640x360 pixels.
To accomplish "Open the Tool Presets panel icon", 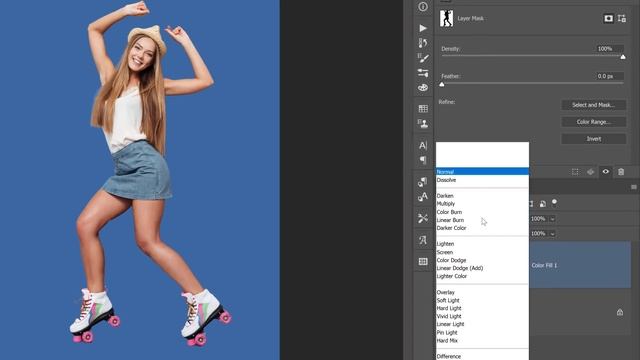I will click(423, 218).
